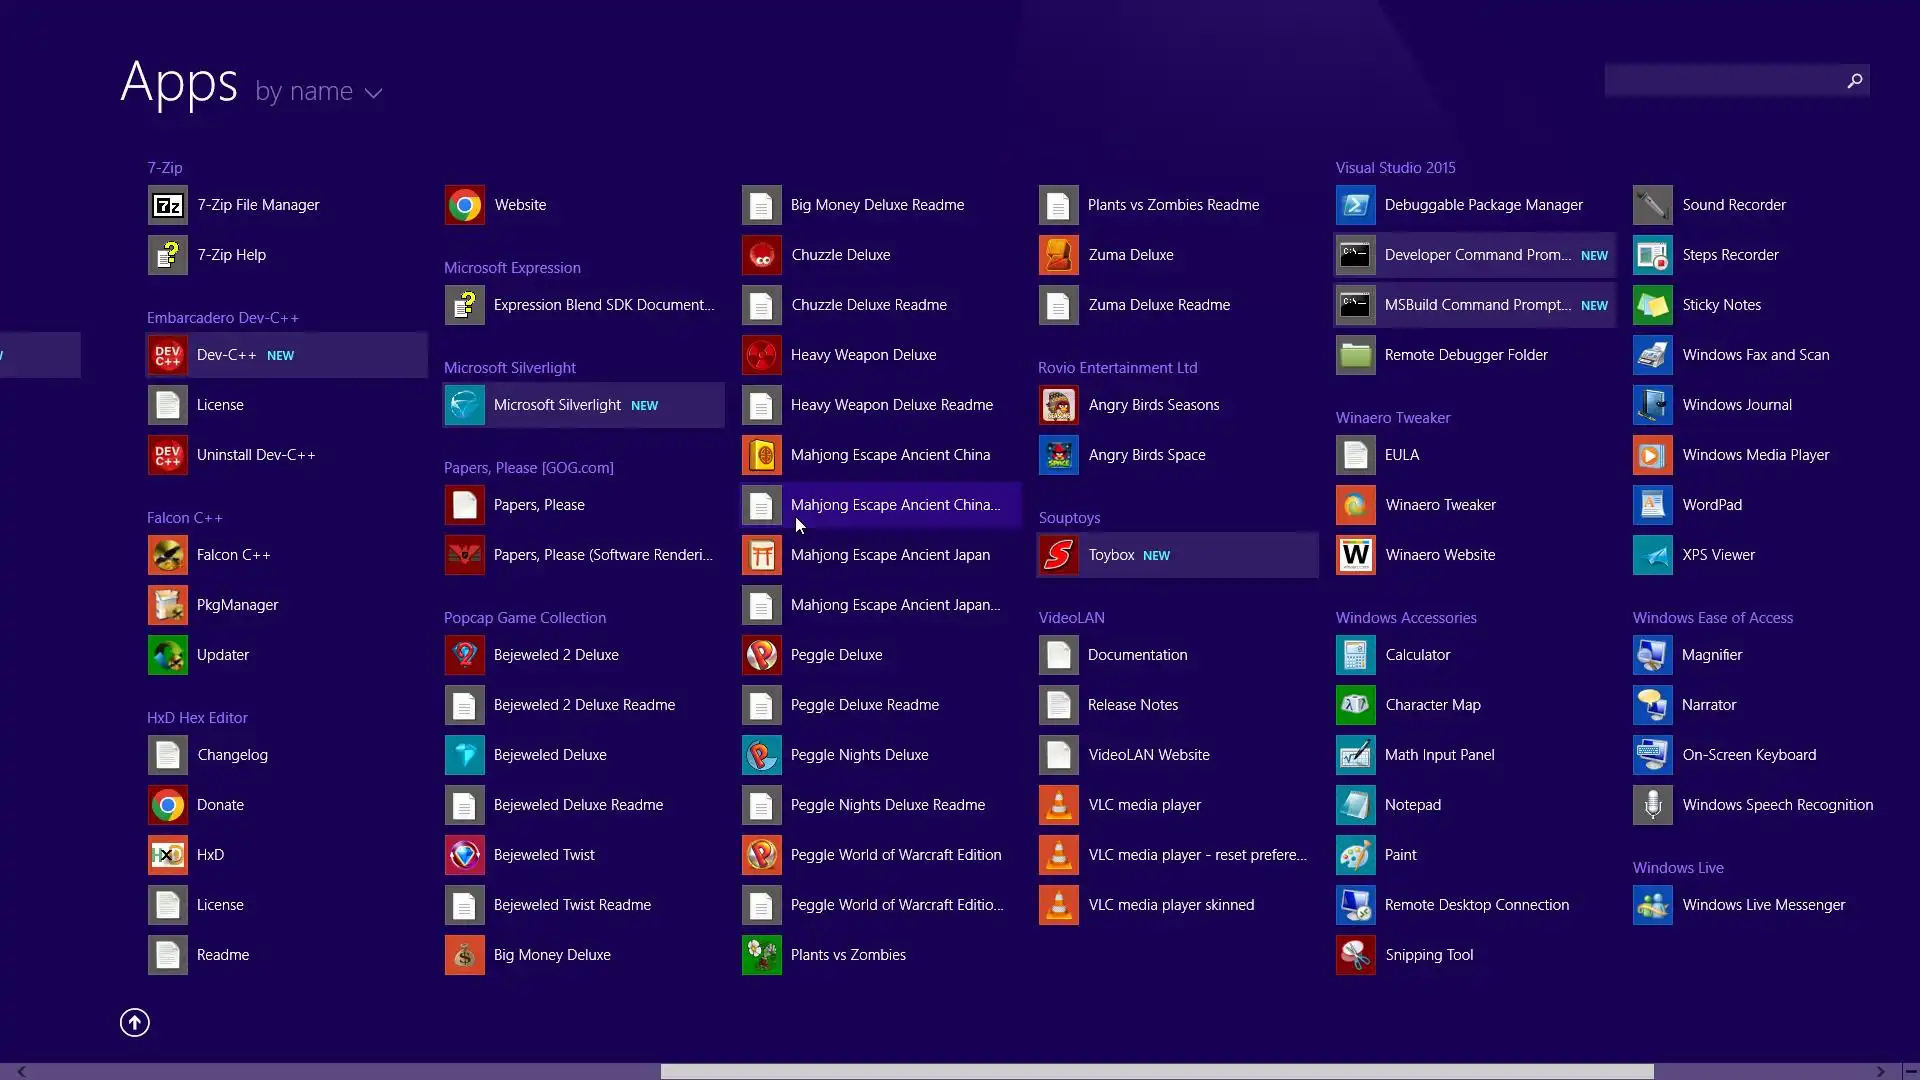Launch Dev-C++ application icon
This screenshot has height=1080, width=1920.
tap(168, 355)
